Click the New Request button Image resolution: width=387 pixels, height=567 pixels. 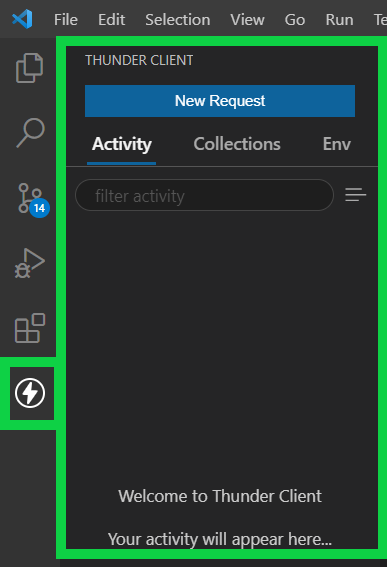[x=220, y=101]
